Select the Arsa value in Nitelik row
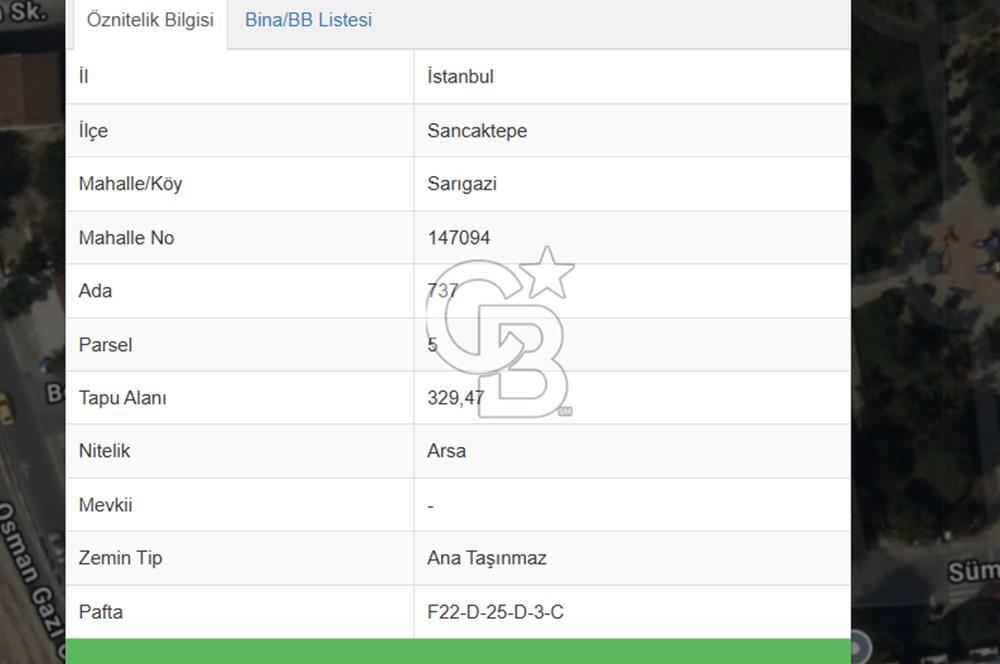 tap(446, 451)
